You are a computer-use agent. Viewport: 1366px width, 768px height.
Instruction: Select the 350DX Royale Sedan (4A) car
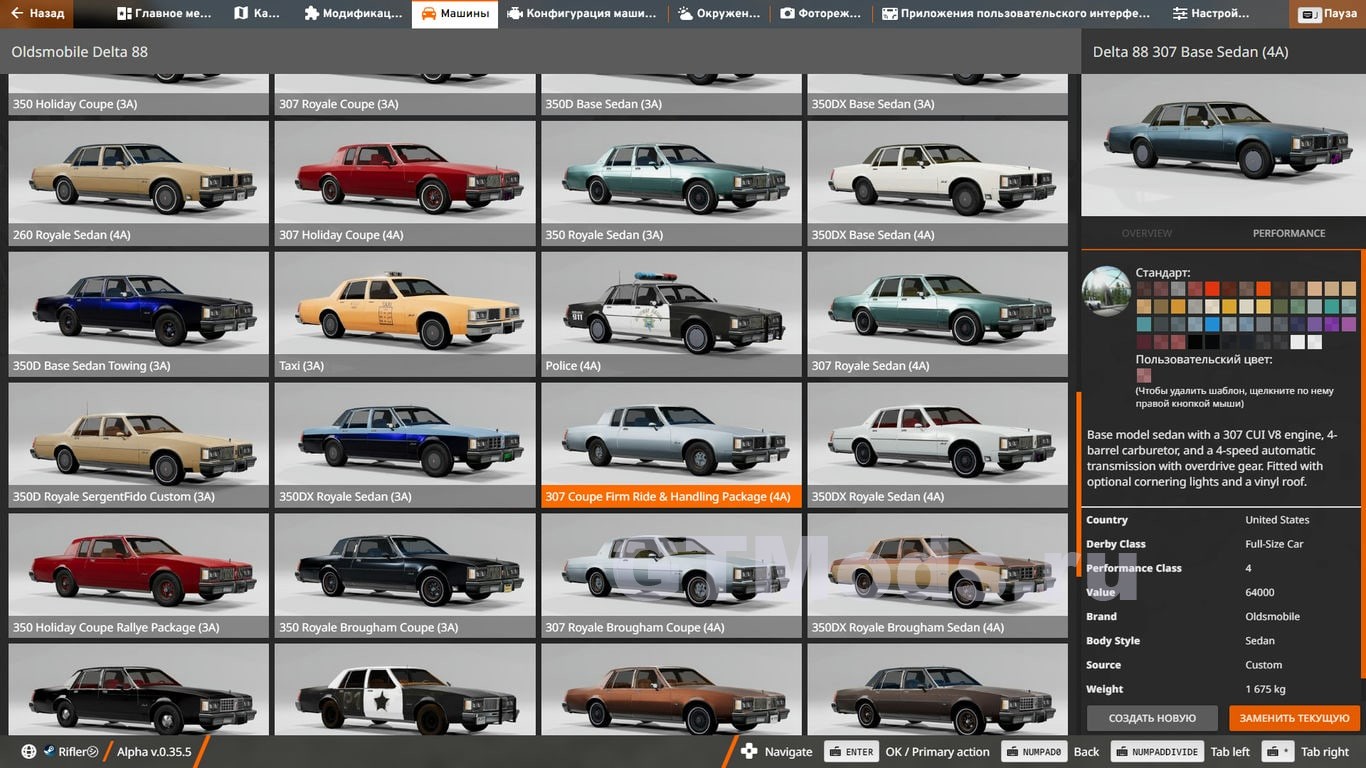tap(938, 445)
